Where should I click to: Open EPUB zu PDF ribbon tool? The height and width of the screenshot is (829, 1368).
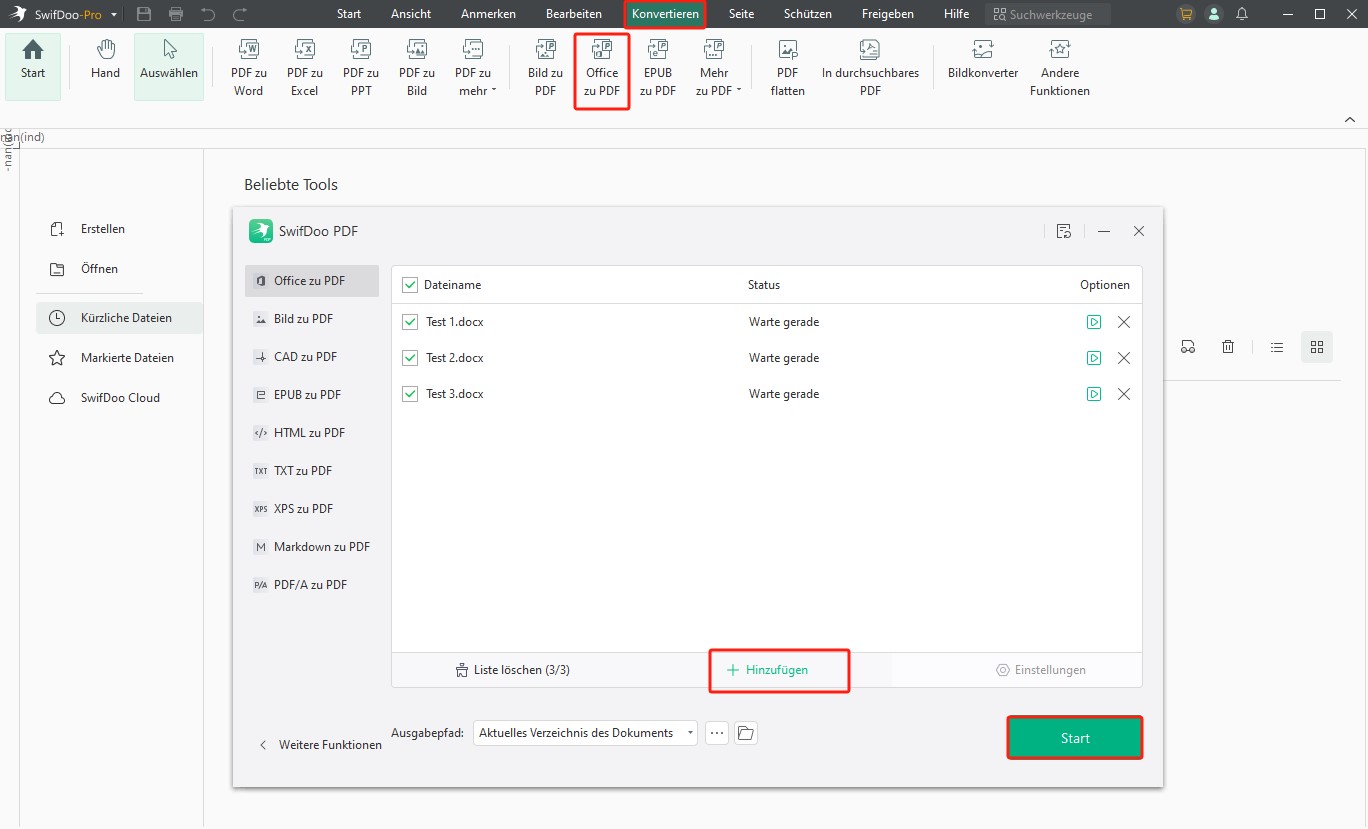tap(658, 68)
